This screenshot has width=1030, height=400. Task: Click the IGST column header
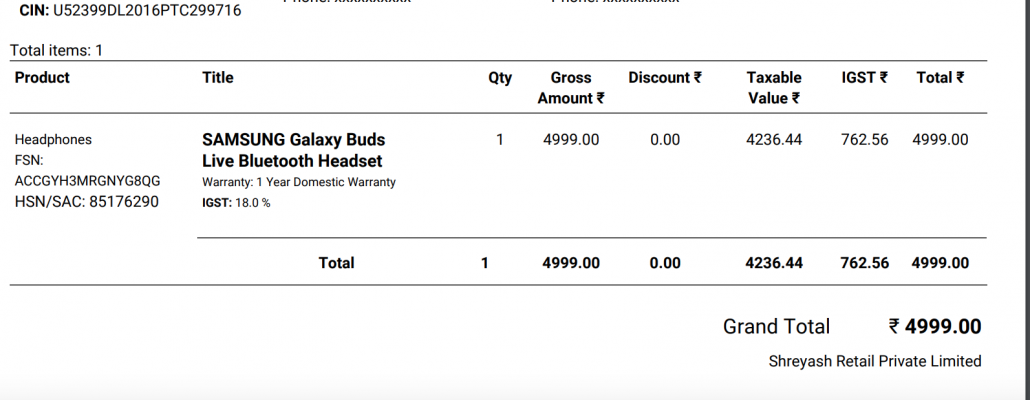tap(864, 78)
